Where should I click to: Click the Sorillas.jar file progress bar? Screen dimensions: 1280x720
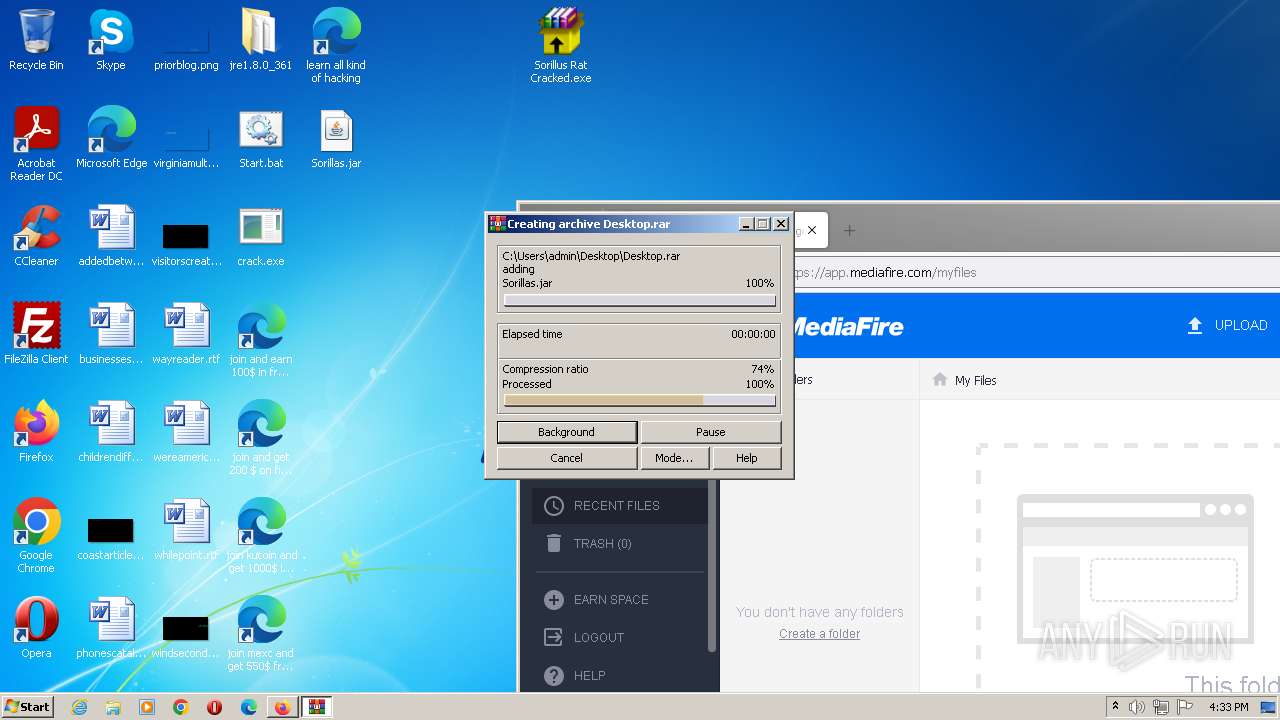[x=639, y=300]
